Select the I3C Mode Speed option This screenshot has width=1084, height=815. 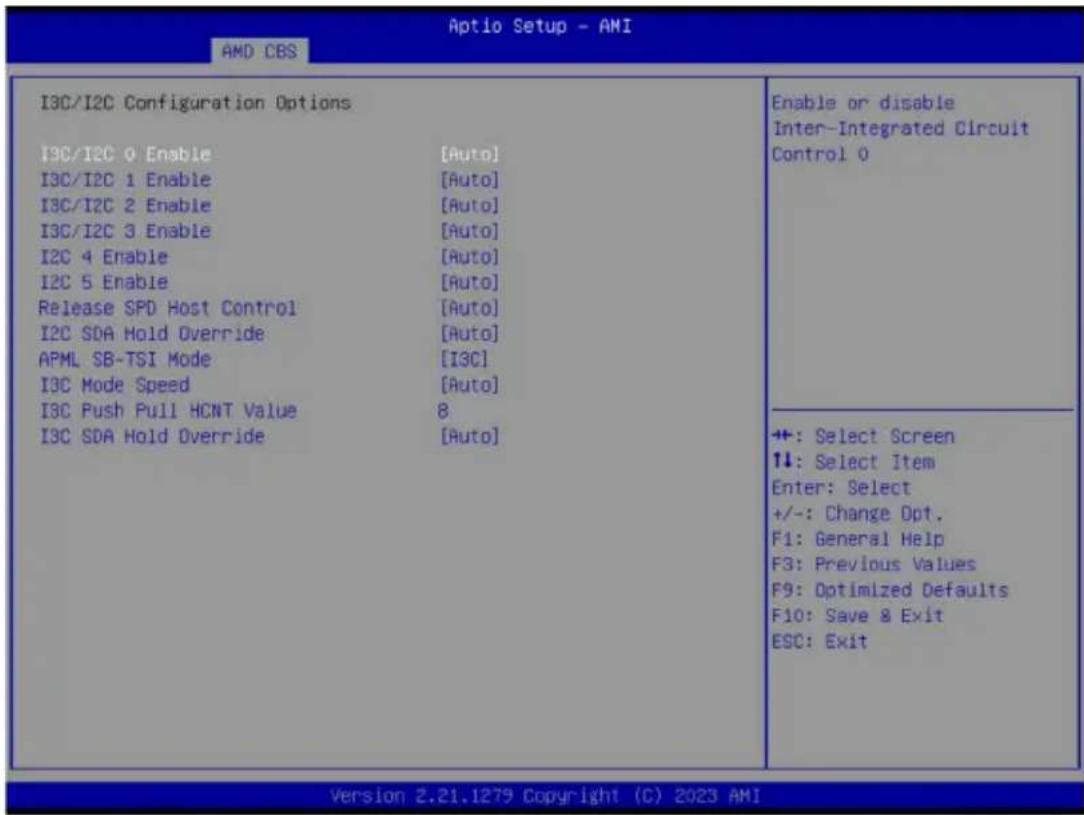click(x=114, y=385)
